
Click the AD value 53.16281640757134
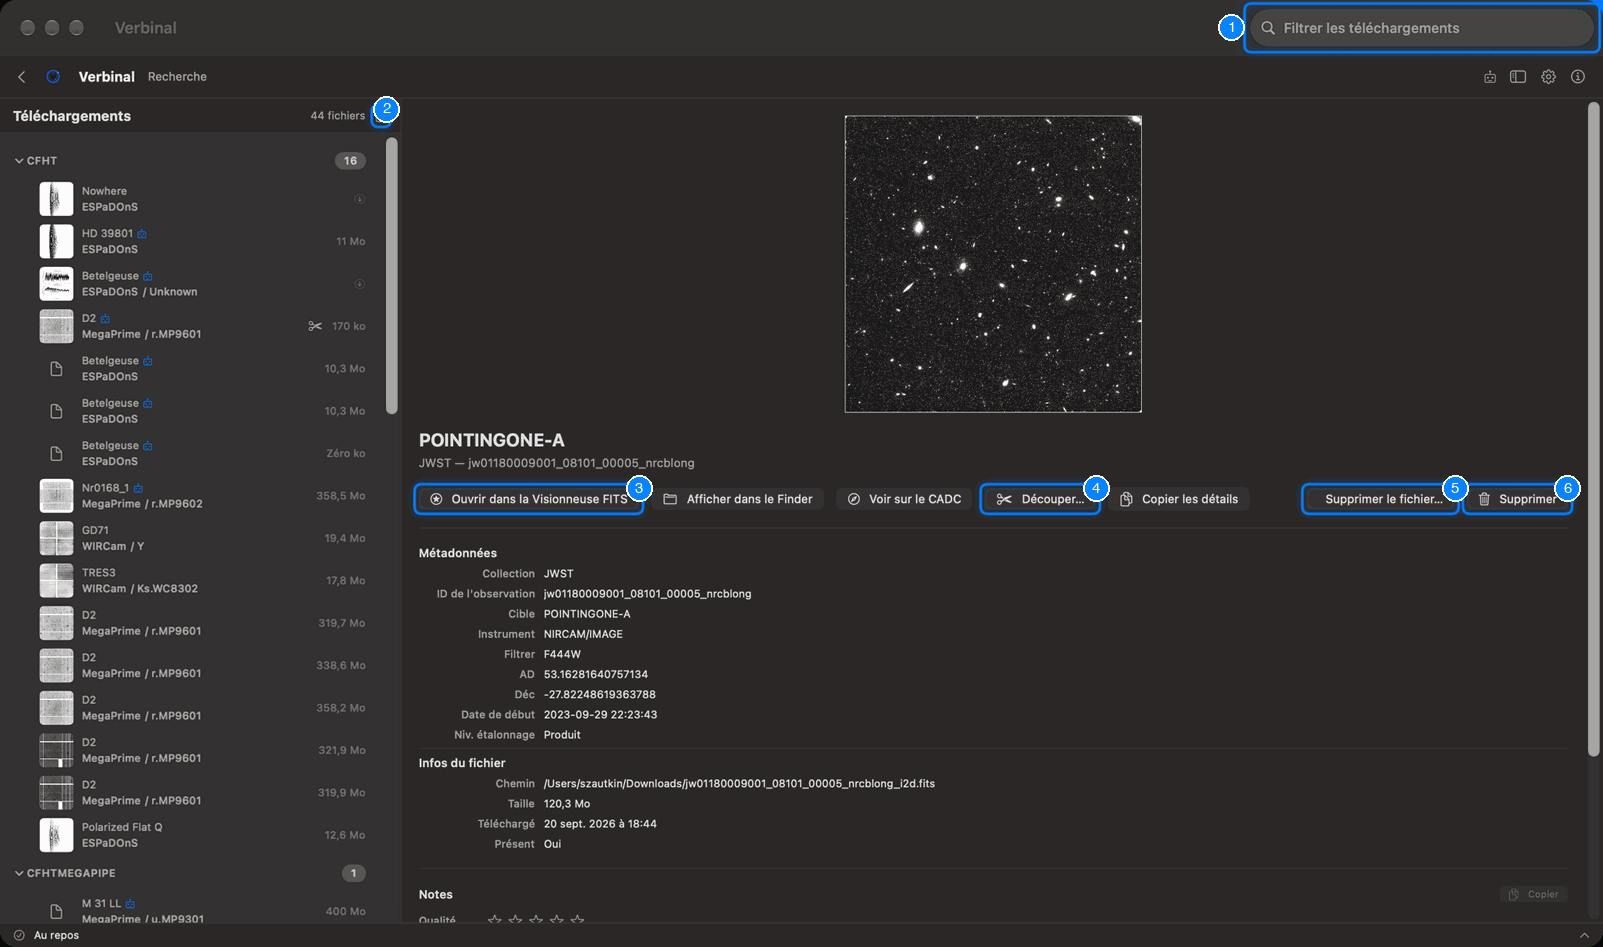pos(596,675)
